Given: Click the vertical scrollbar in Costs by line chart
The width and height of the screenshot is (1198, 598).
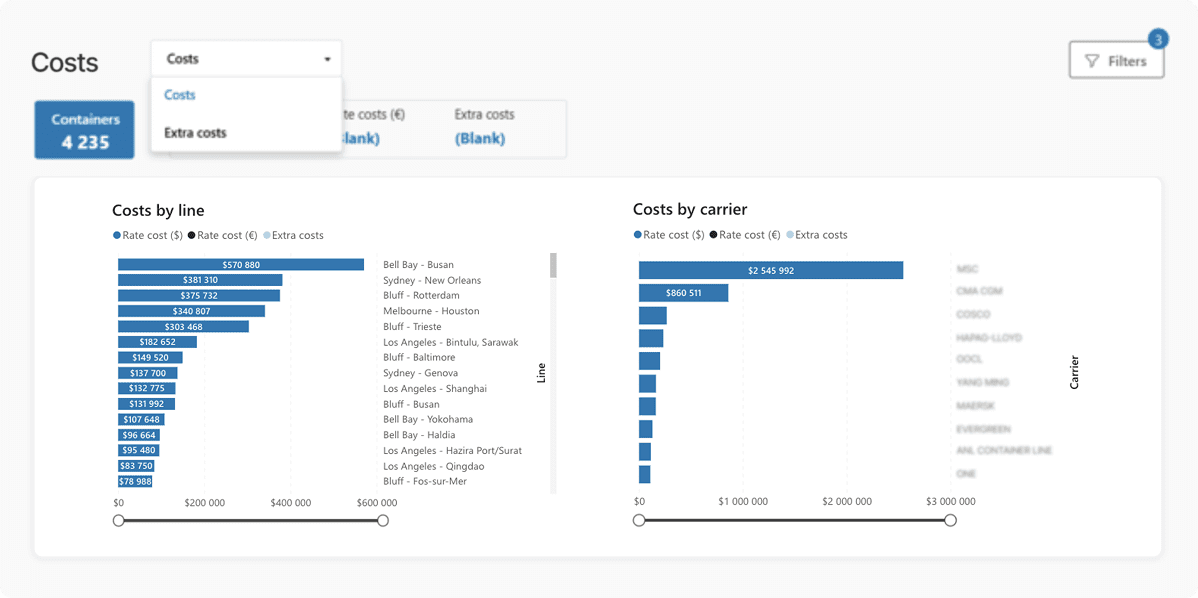Looking at the screenshot, I should click(553, 266).
